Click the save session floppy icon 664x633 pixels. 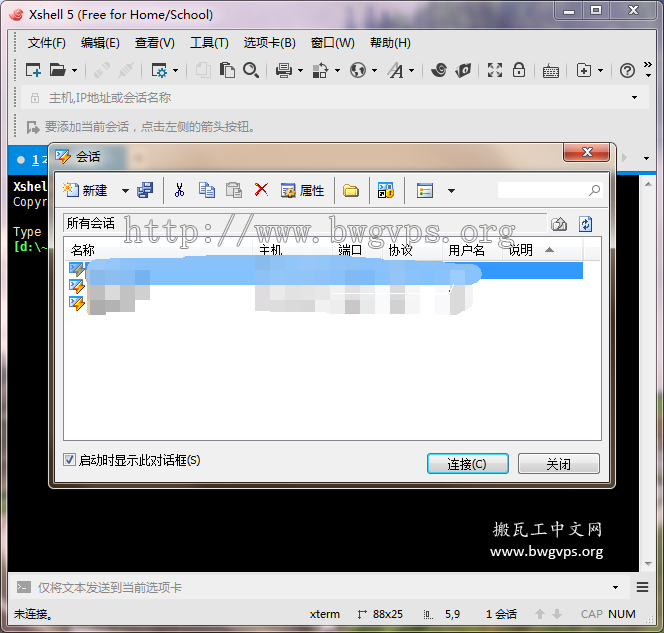pos(145,191)
